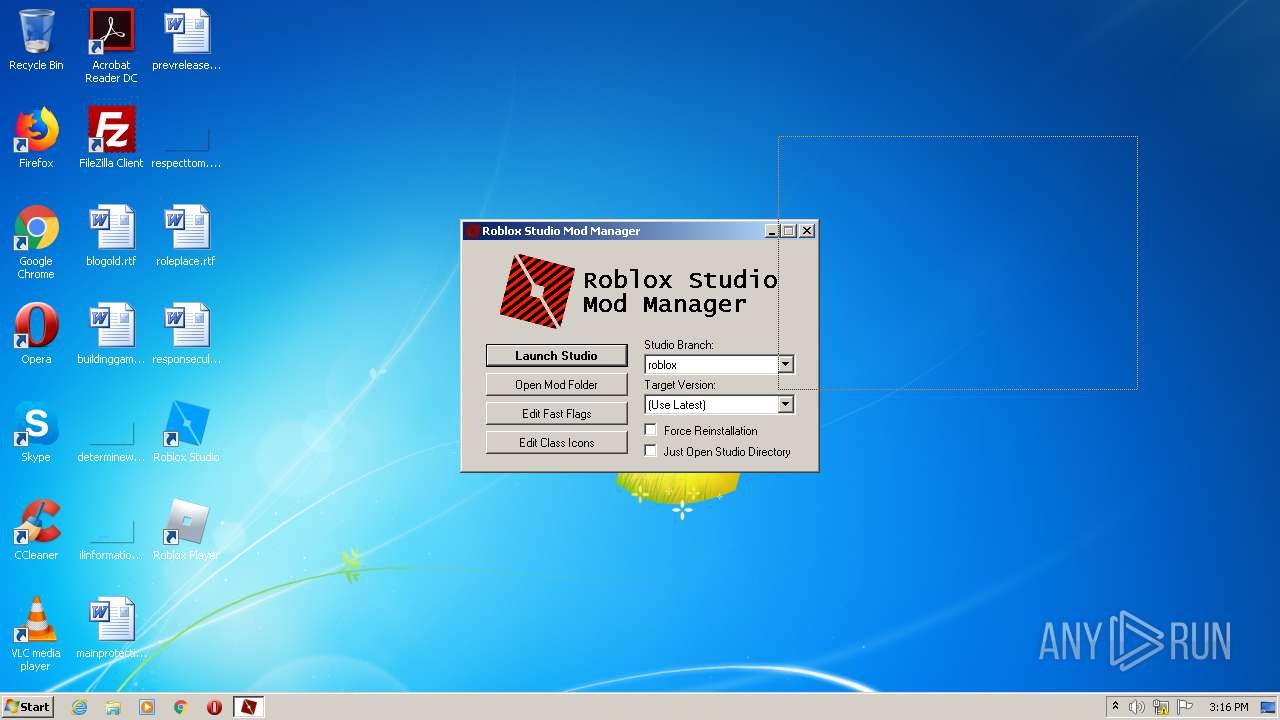Open CCleaner desktop shortcut
The image size is (1280, 720).
tap(36, 530)
